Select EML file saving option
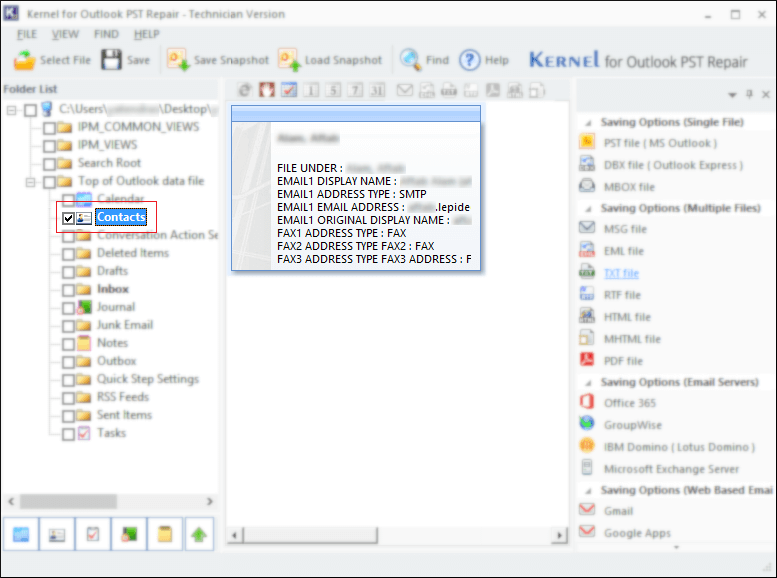Screen dimensions: 777x578 [623, 251]
